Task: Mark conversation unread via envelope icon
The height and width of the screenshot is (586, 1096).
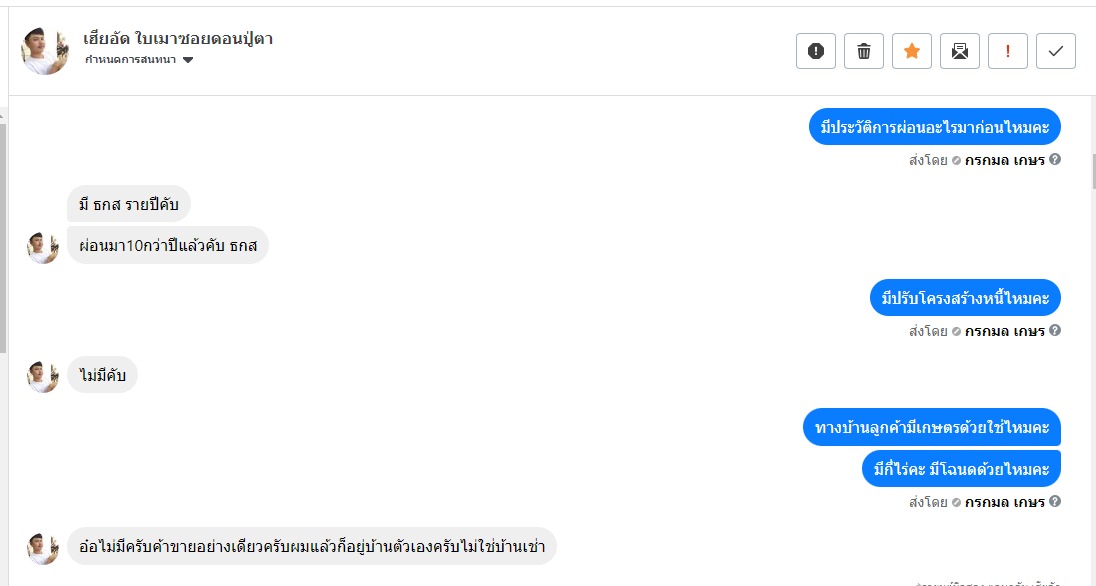Action: coord(960,51)
